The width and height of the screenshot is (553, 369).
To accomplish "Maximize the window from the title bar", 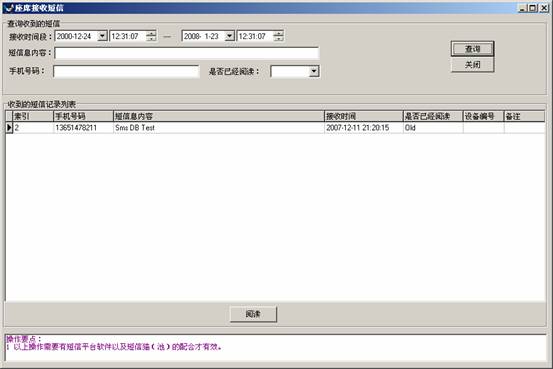I will pyautogui.click(x=534, y=8).
